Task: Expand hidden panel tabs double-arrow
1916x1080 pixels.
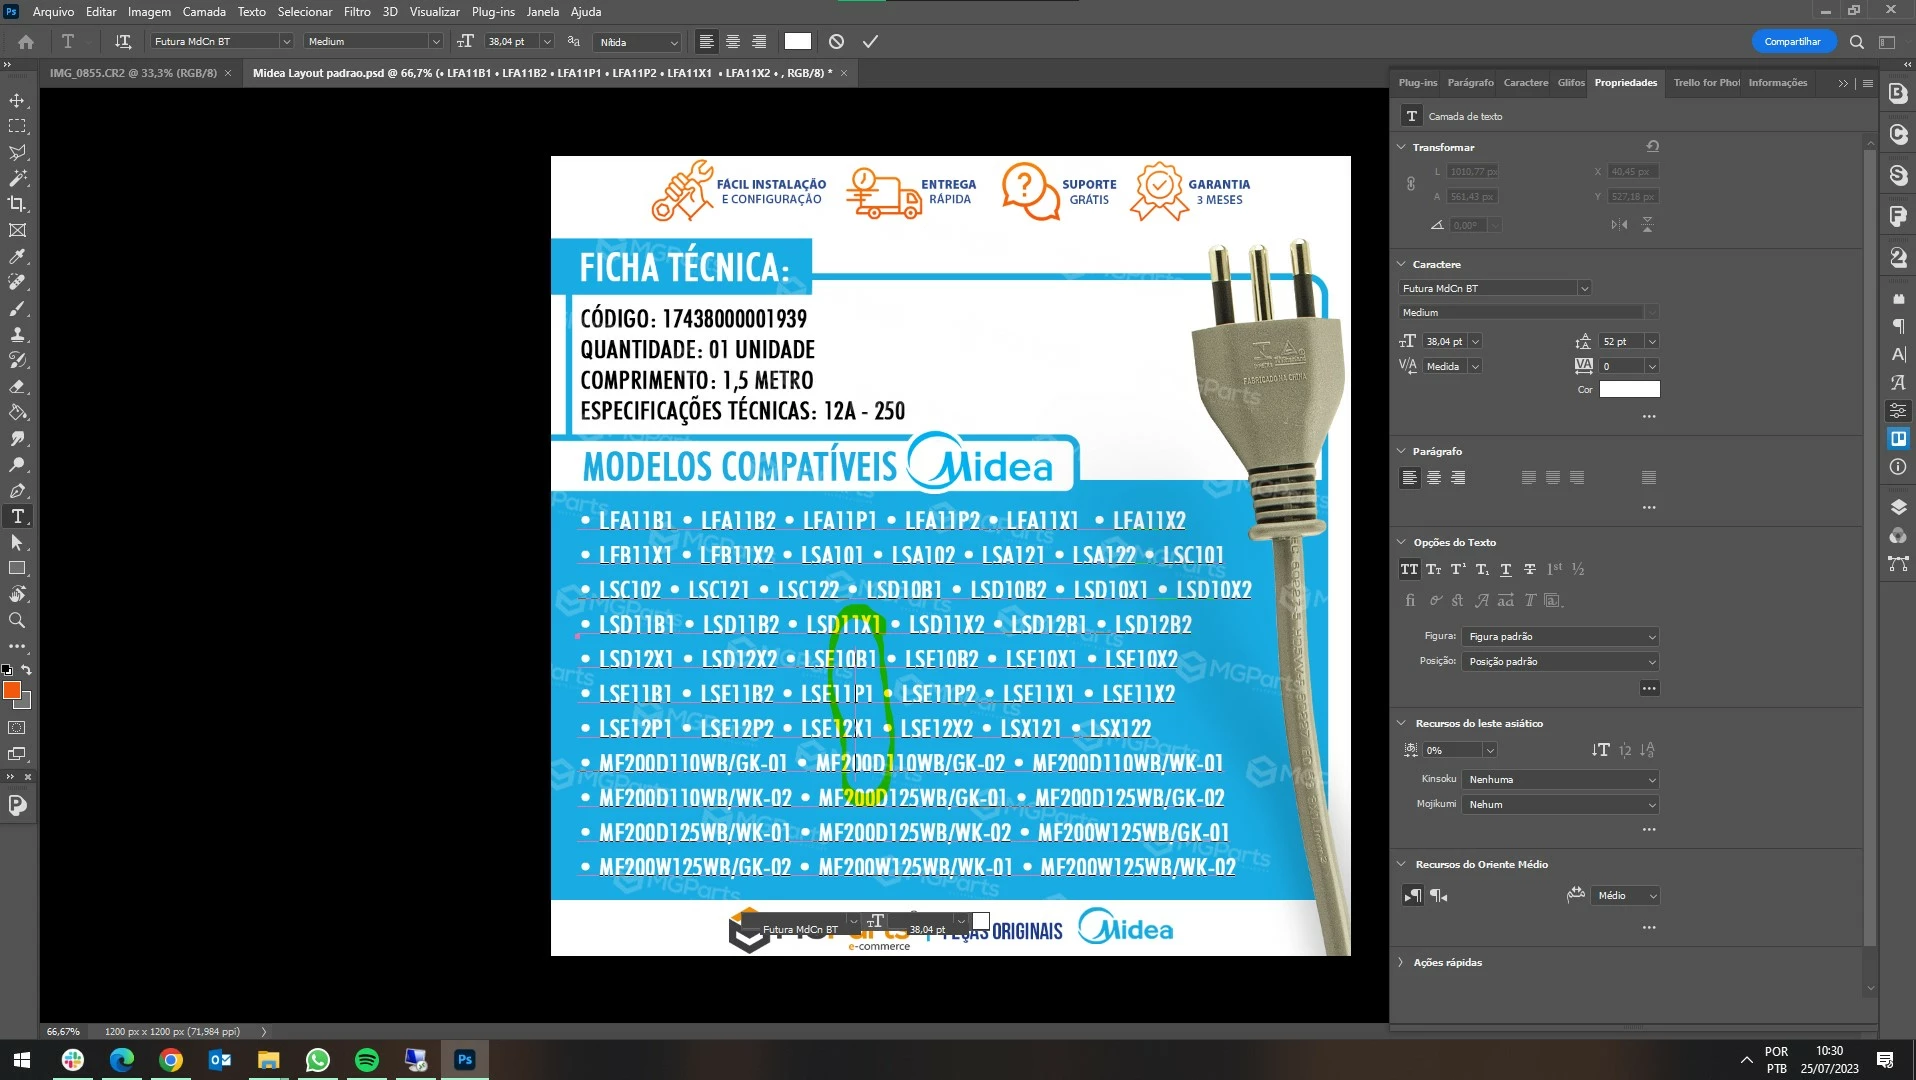Action: tap(1843, 83)
